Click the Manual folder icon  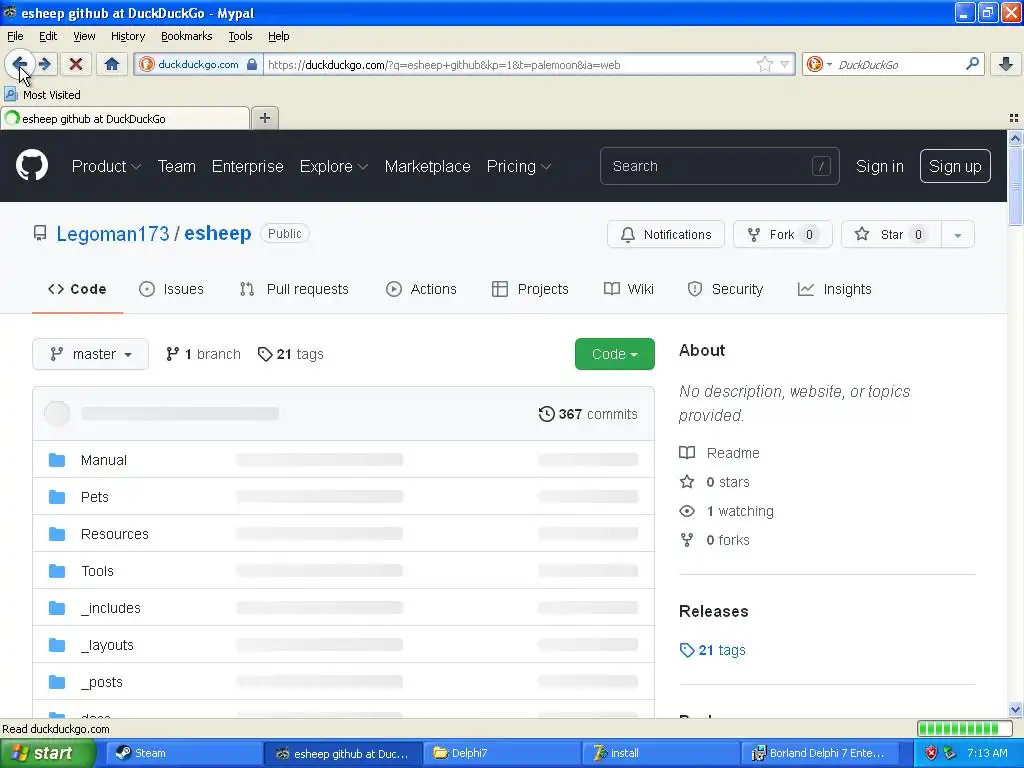(57, 460)
